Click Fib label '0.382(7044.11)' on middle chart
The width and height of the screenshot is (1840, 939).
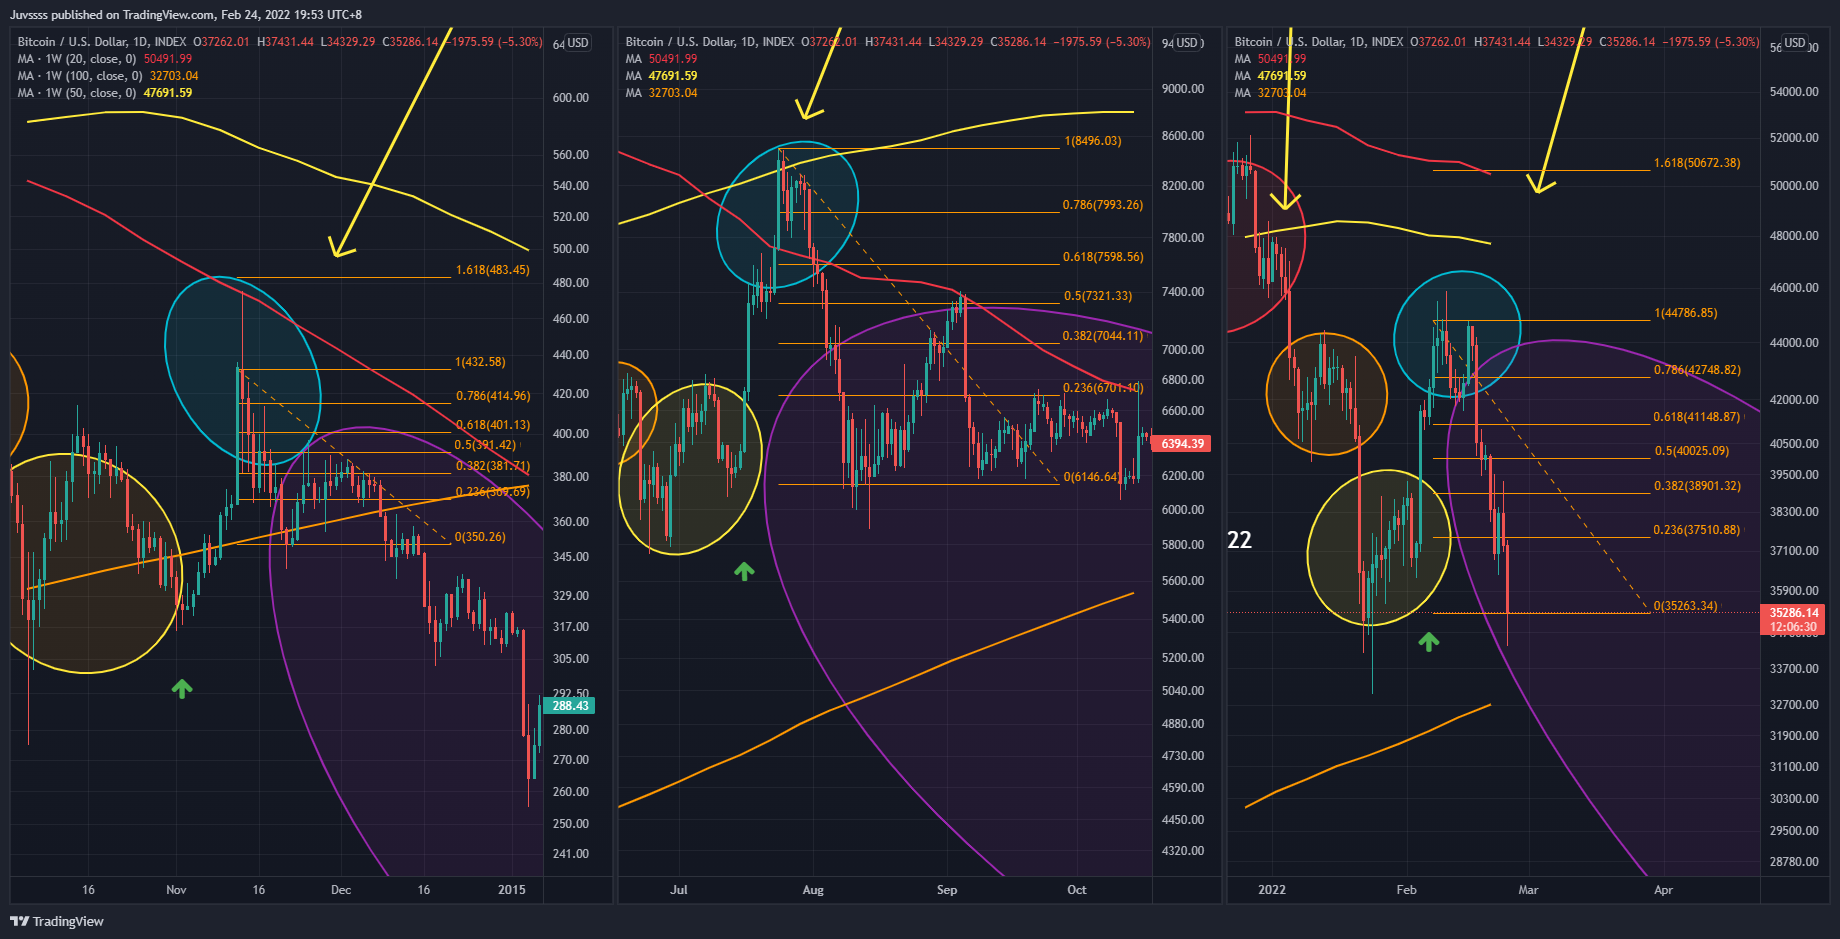[x=1102, y=336]
